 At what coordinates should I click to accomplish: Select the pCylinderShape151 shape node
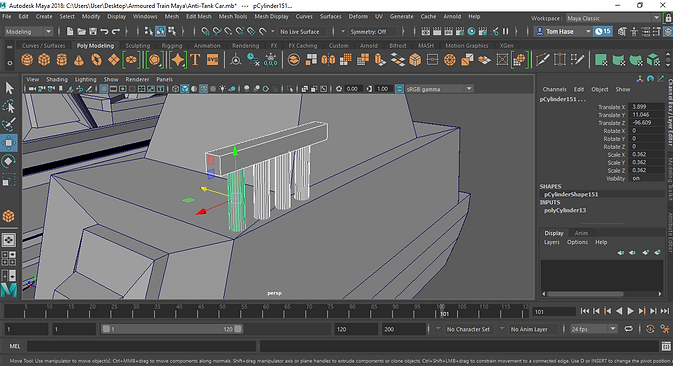point(571,194)
